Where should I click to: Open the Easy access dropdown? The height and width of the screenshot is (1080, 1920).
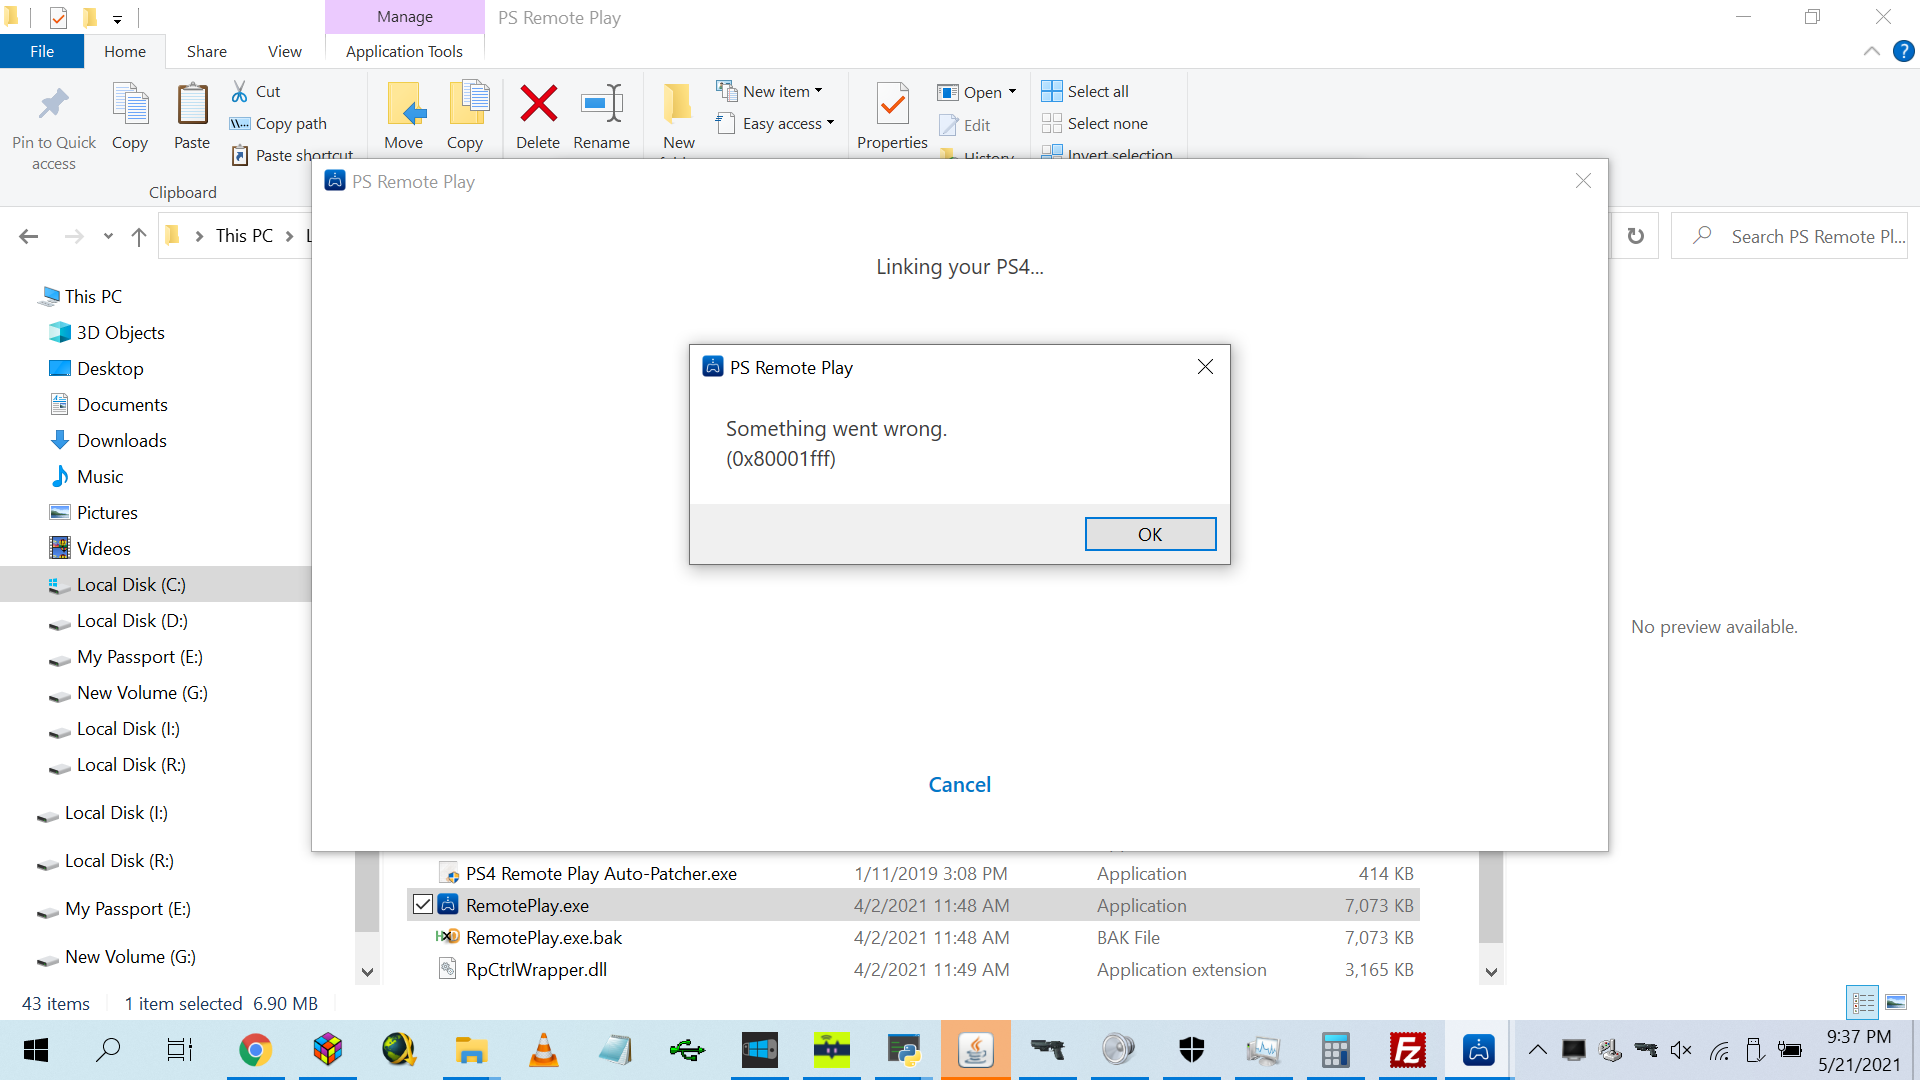(x=775, y=123)
